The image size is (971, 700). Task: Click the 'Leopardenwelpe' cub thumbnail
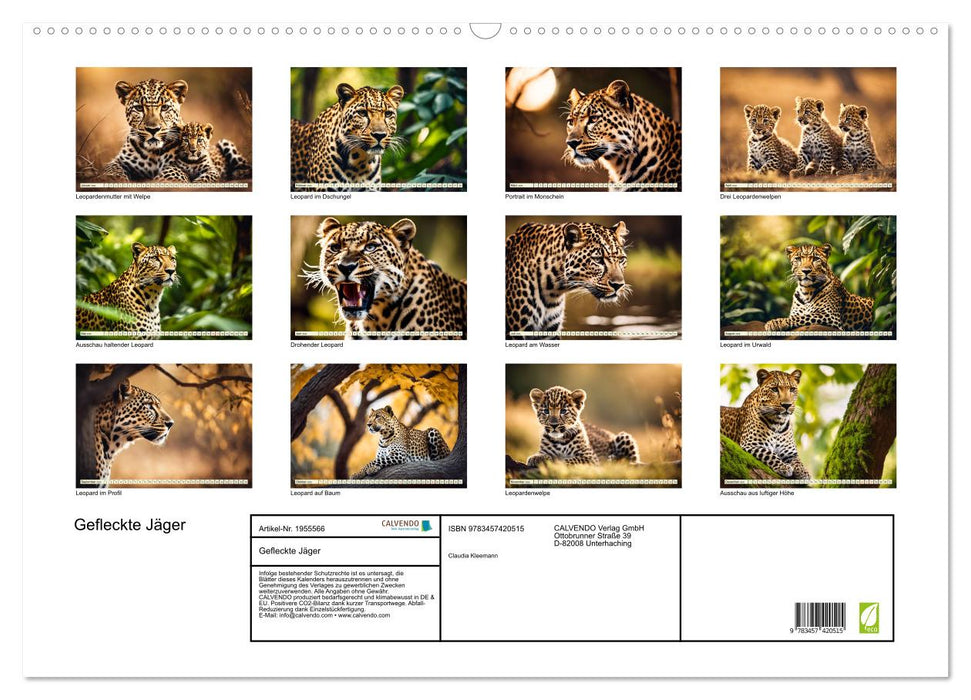point(593,425)
